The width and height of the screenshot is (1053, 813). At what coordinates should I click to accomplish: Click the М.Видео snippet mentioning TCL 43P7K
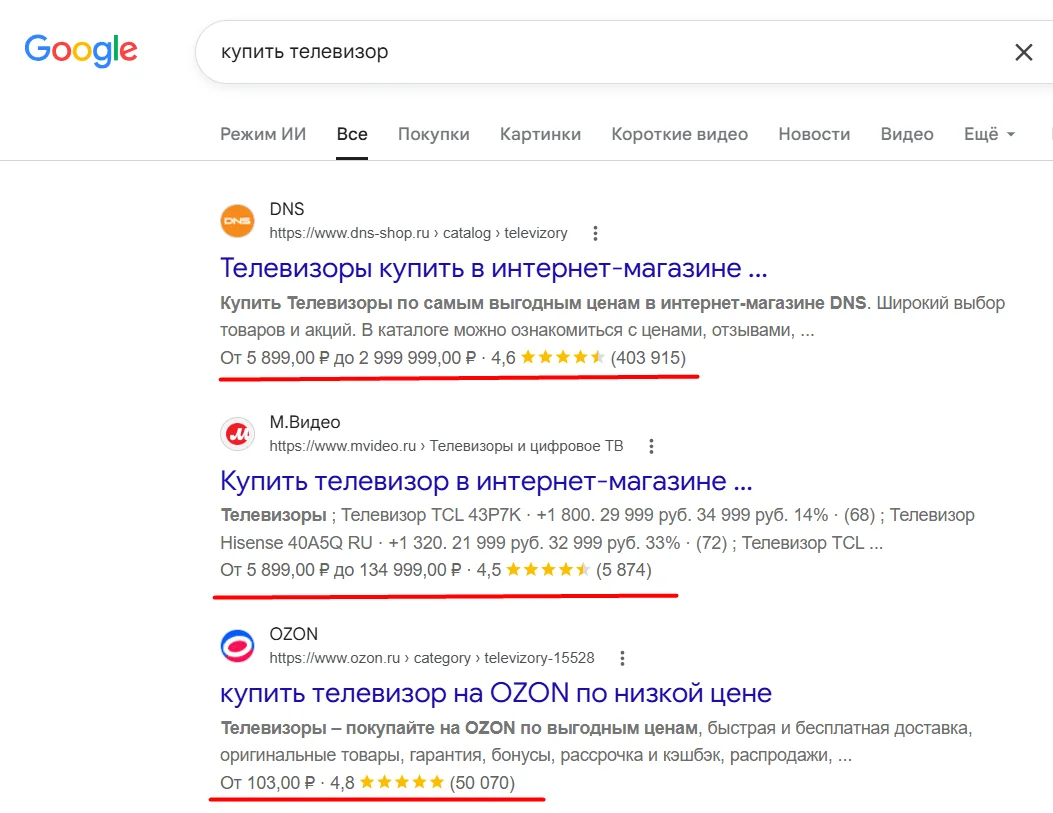click(x=598, y=529)
